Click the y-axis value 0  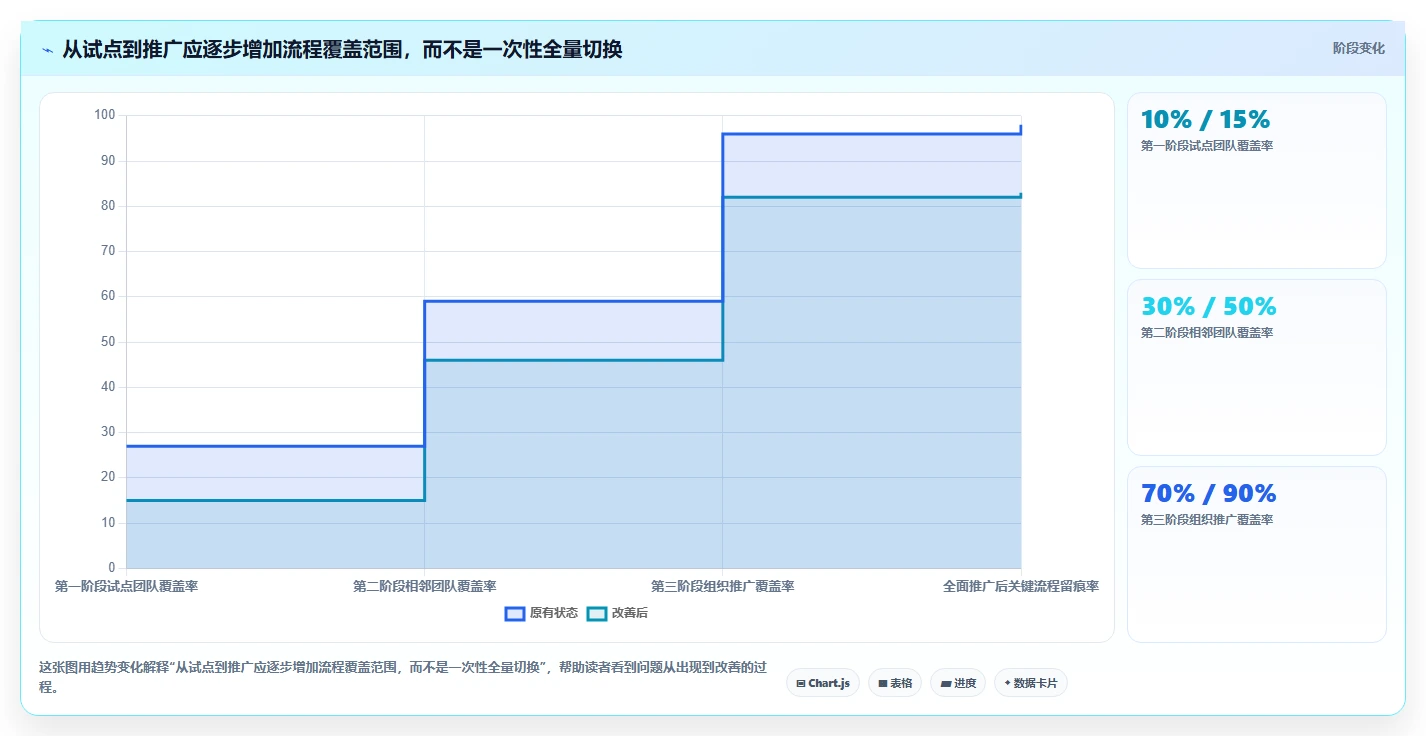tap(112, 568)
